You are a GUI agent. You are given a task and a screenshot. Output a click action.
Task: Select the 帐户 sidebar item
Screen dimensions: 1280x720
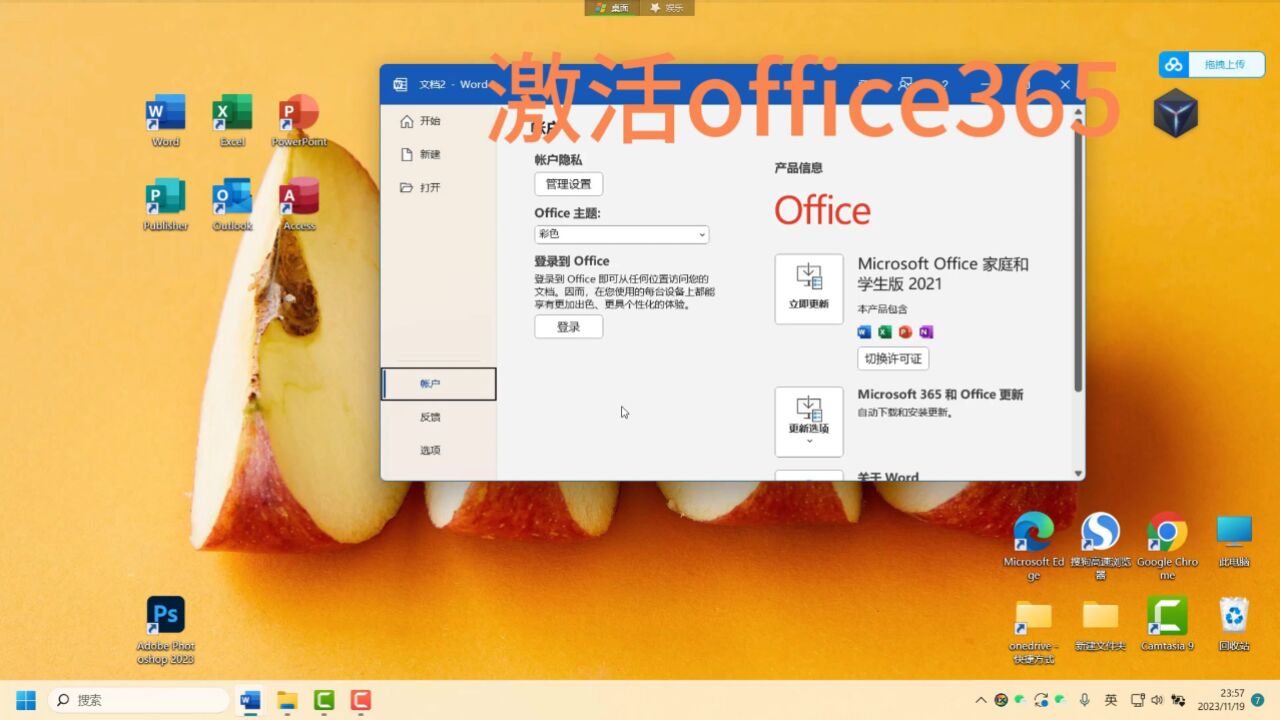tap(439, 384)
